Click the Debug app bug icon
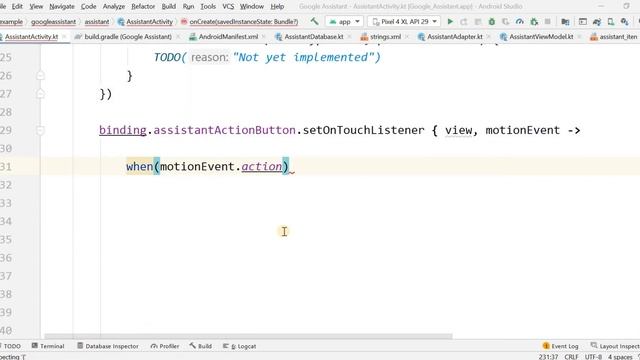 click(491, 21)
